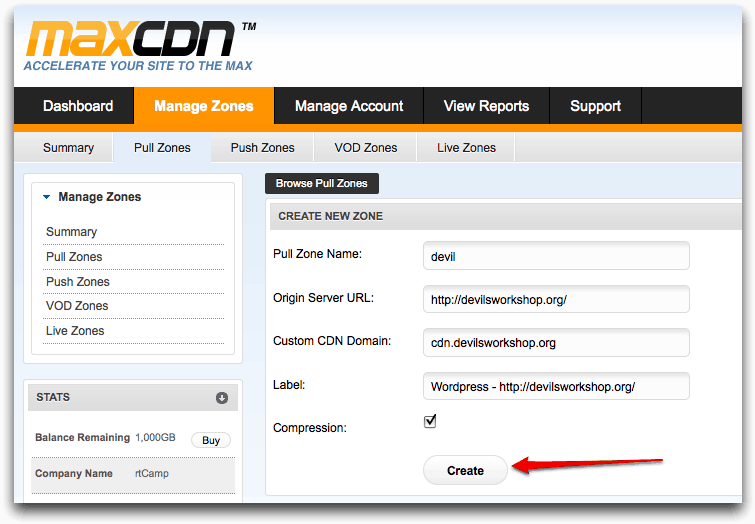Go to Manage Account tab

coord(349,106)
